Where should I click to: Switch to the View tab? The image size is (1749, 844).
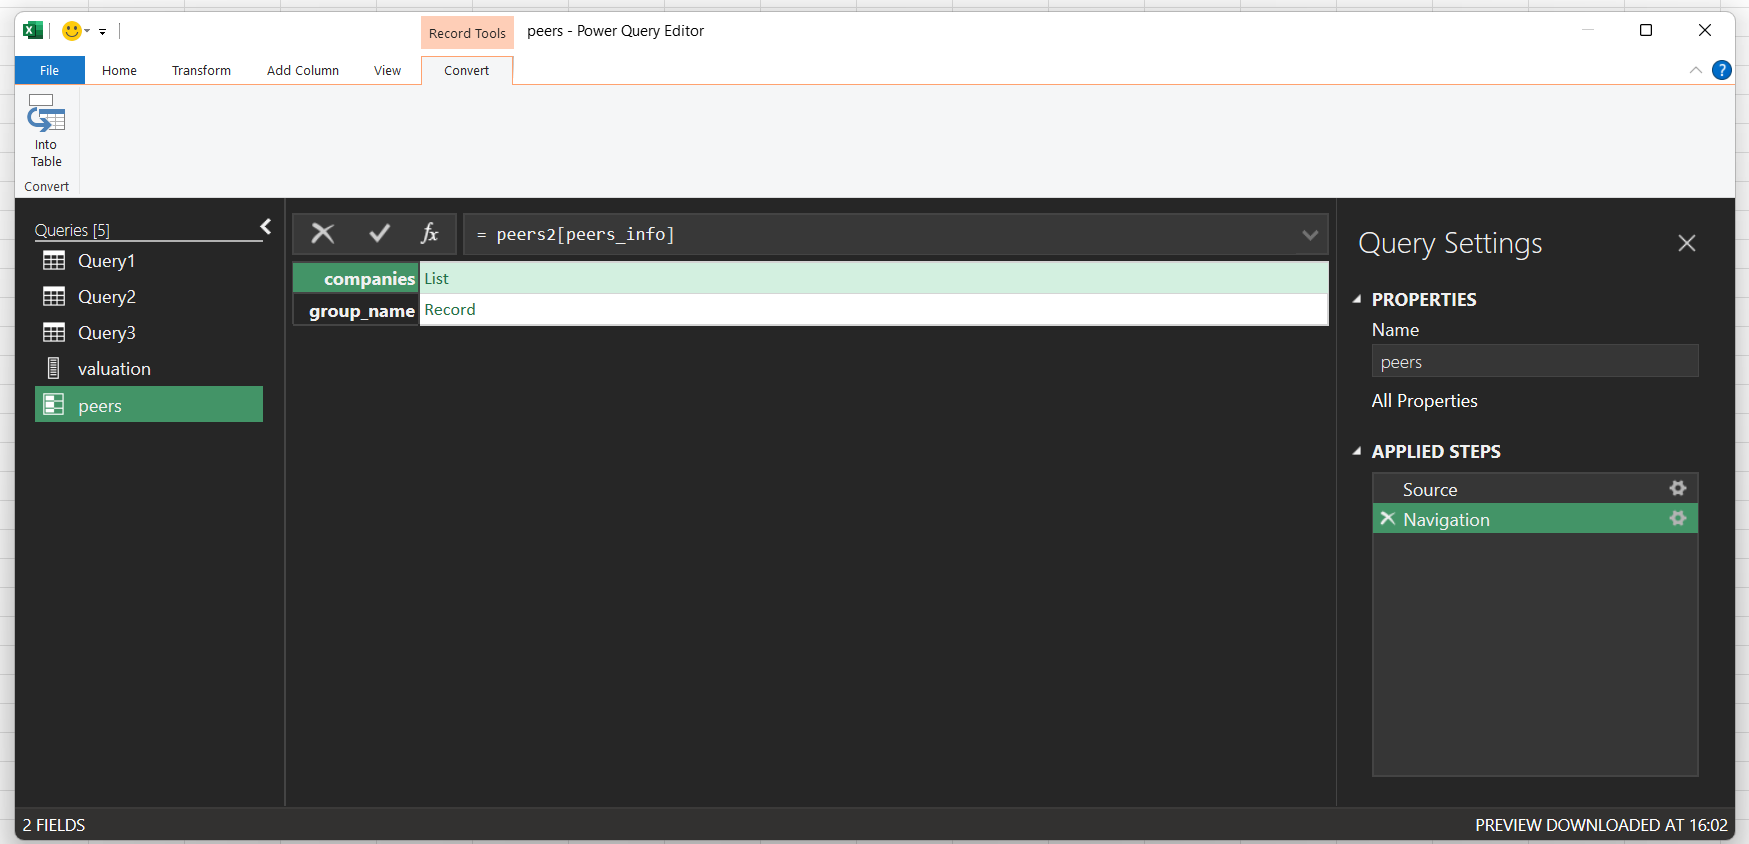pos(387,70)
